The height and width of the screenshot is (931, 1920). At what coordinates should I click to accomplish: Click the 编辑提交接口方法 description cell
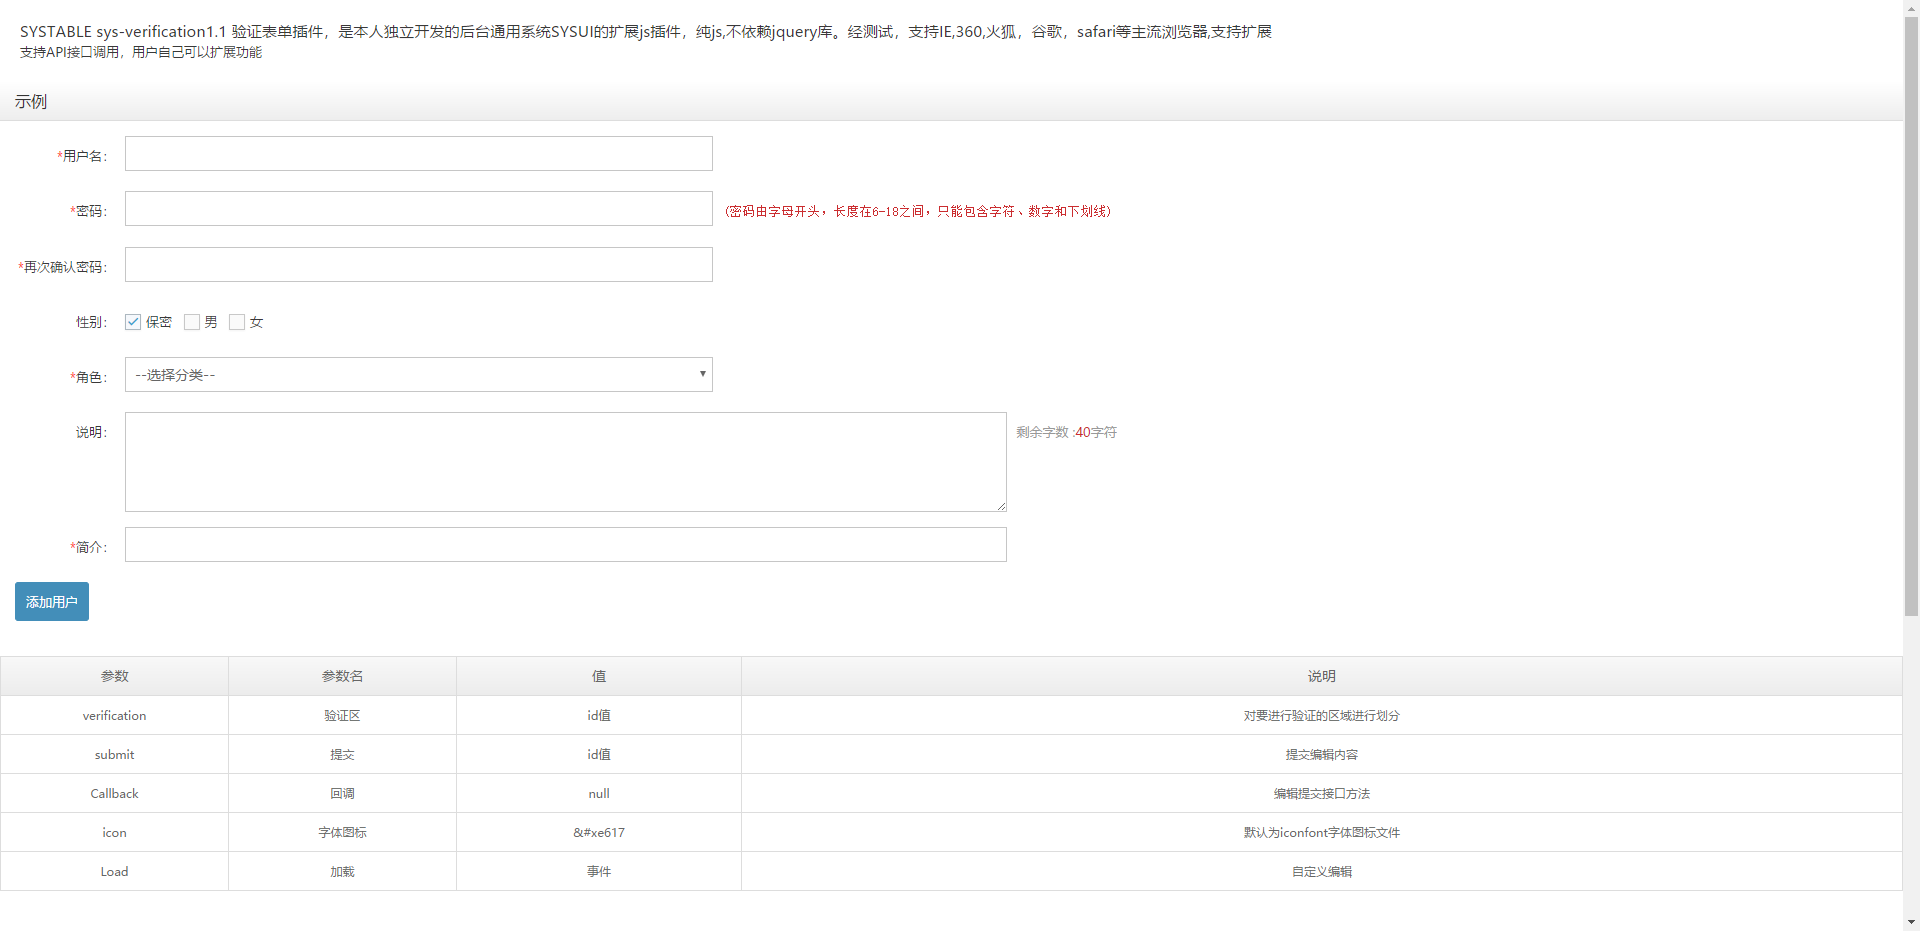[1321, 793]
